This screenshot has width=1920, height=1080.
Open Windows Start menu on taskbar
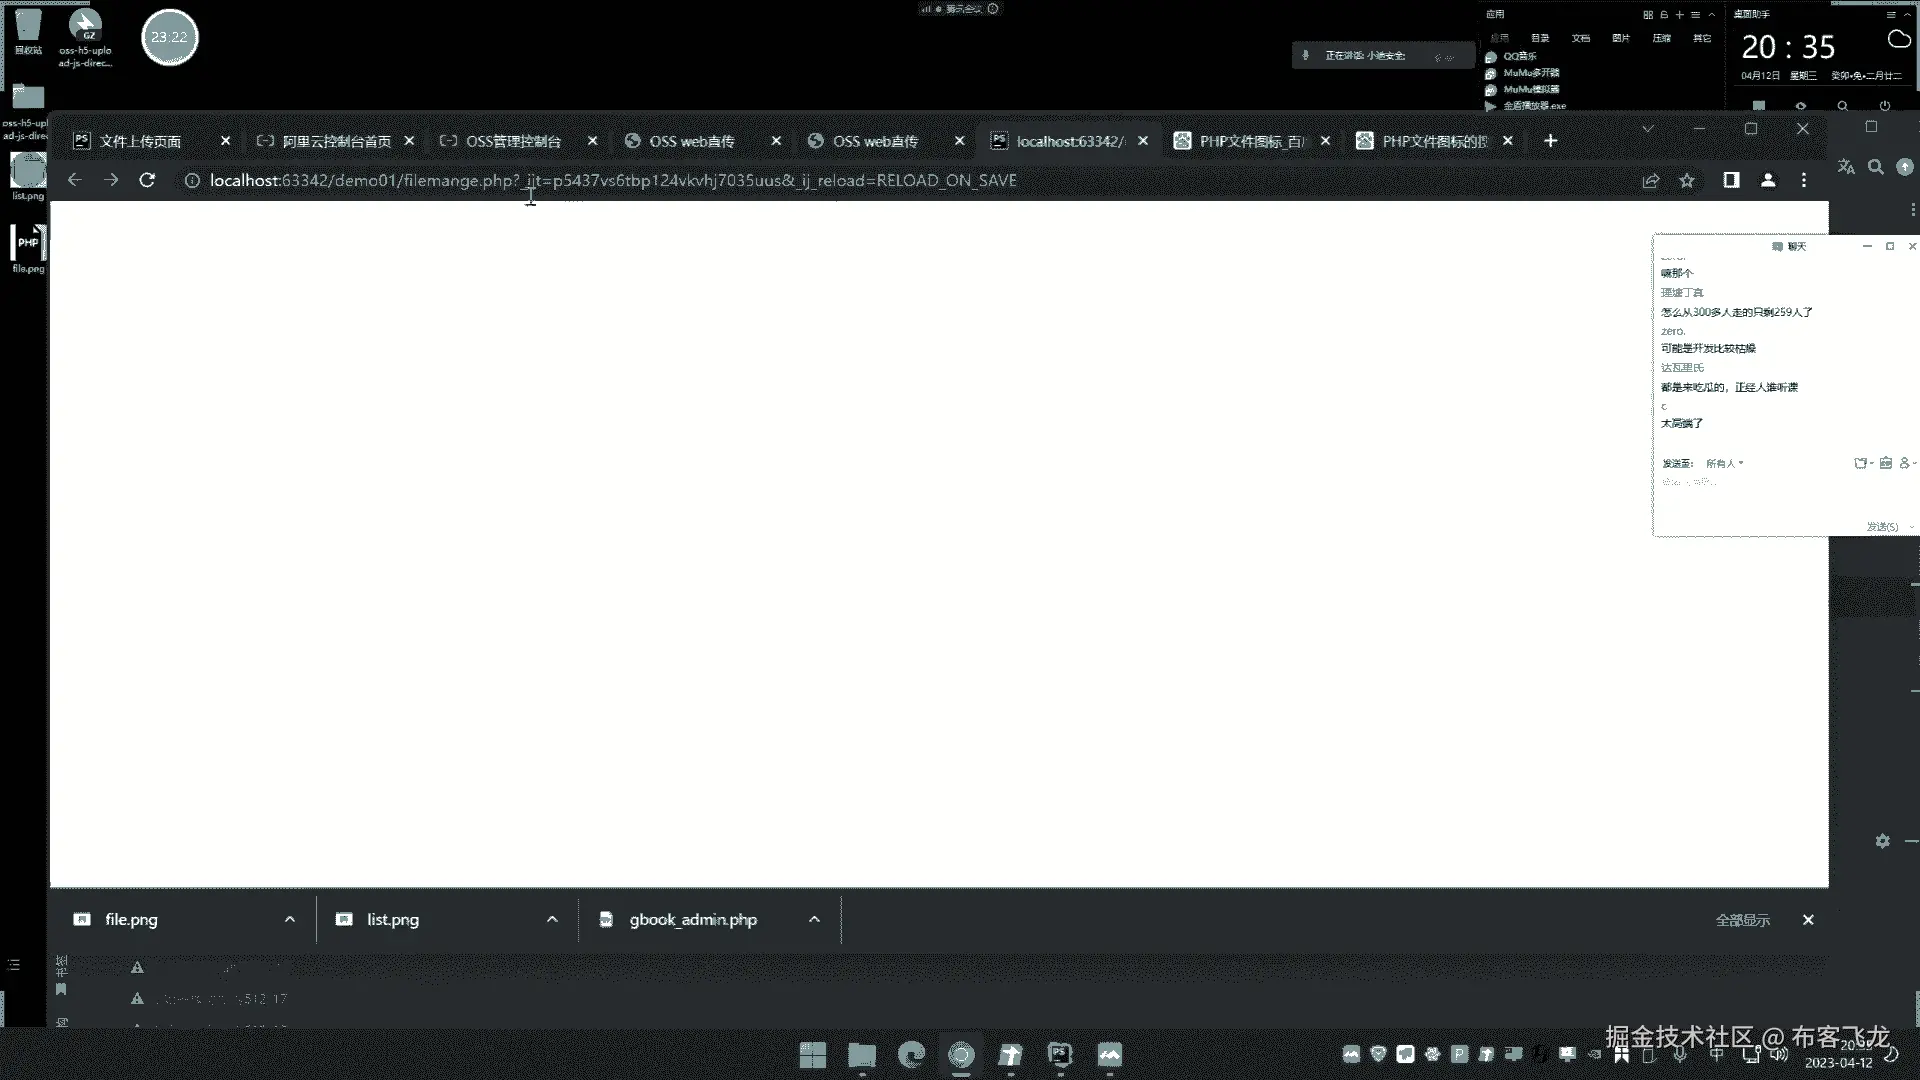click(813, 1055)
